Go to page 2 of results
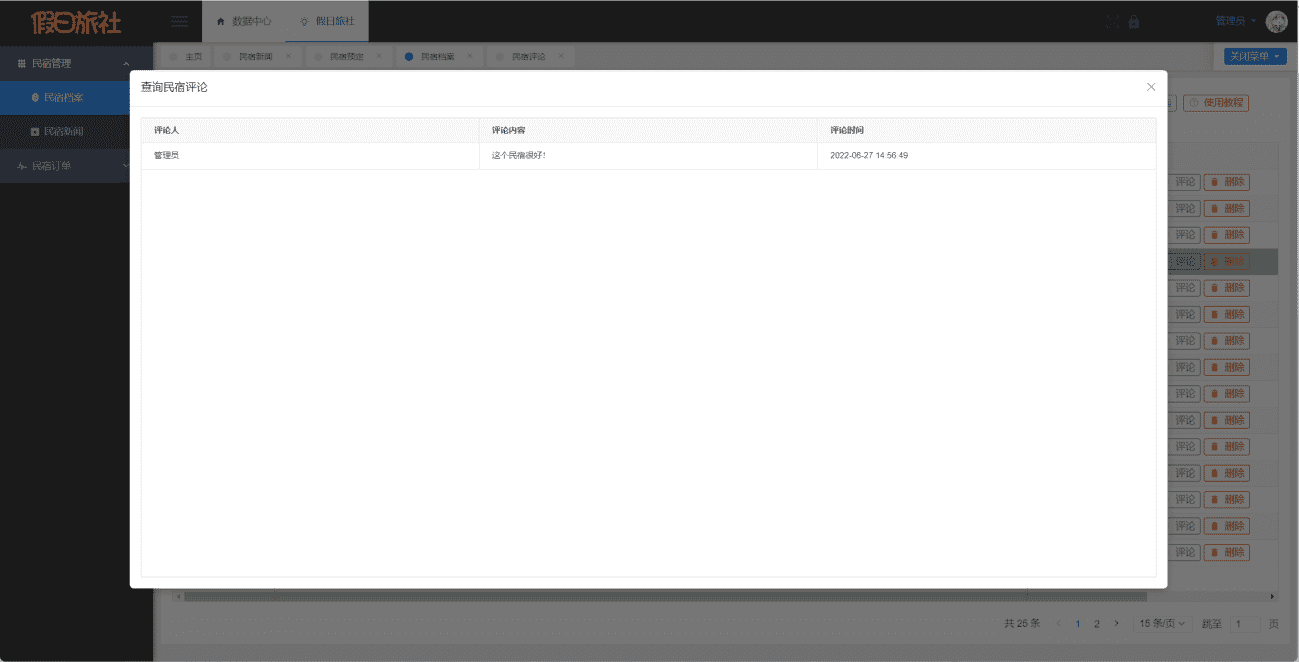 coord(1097,624)
